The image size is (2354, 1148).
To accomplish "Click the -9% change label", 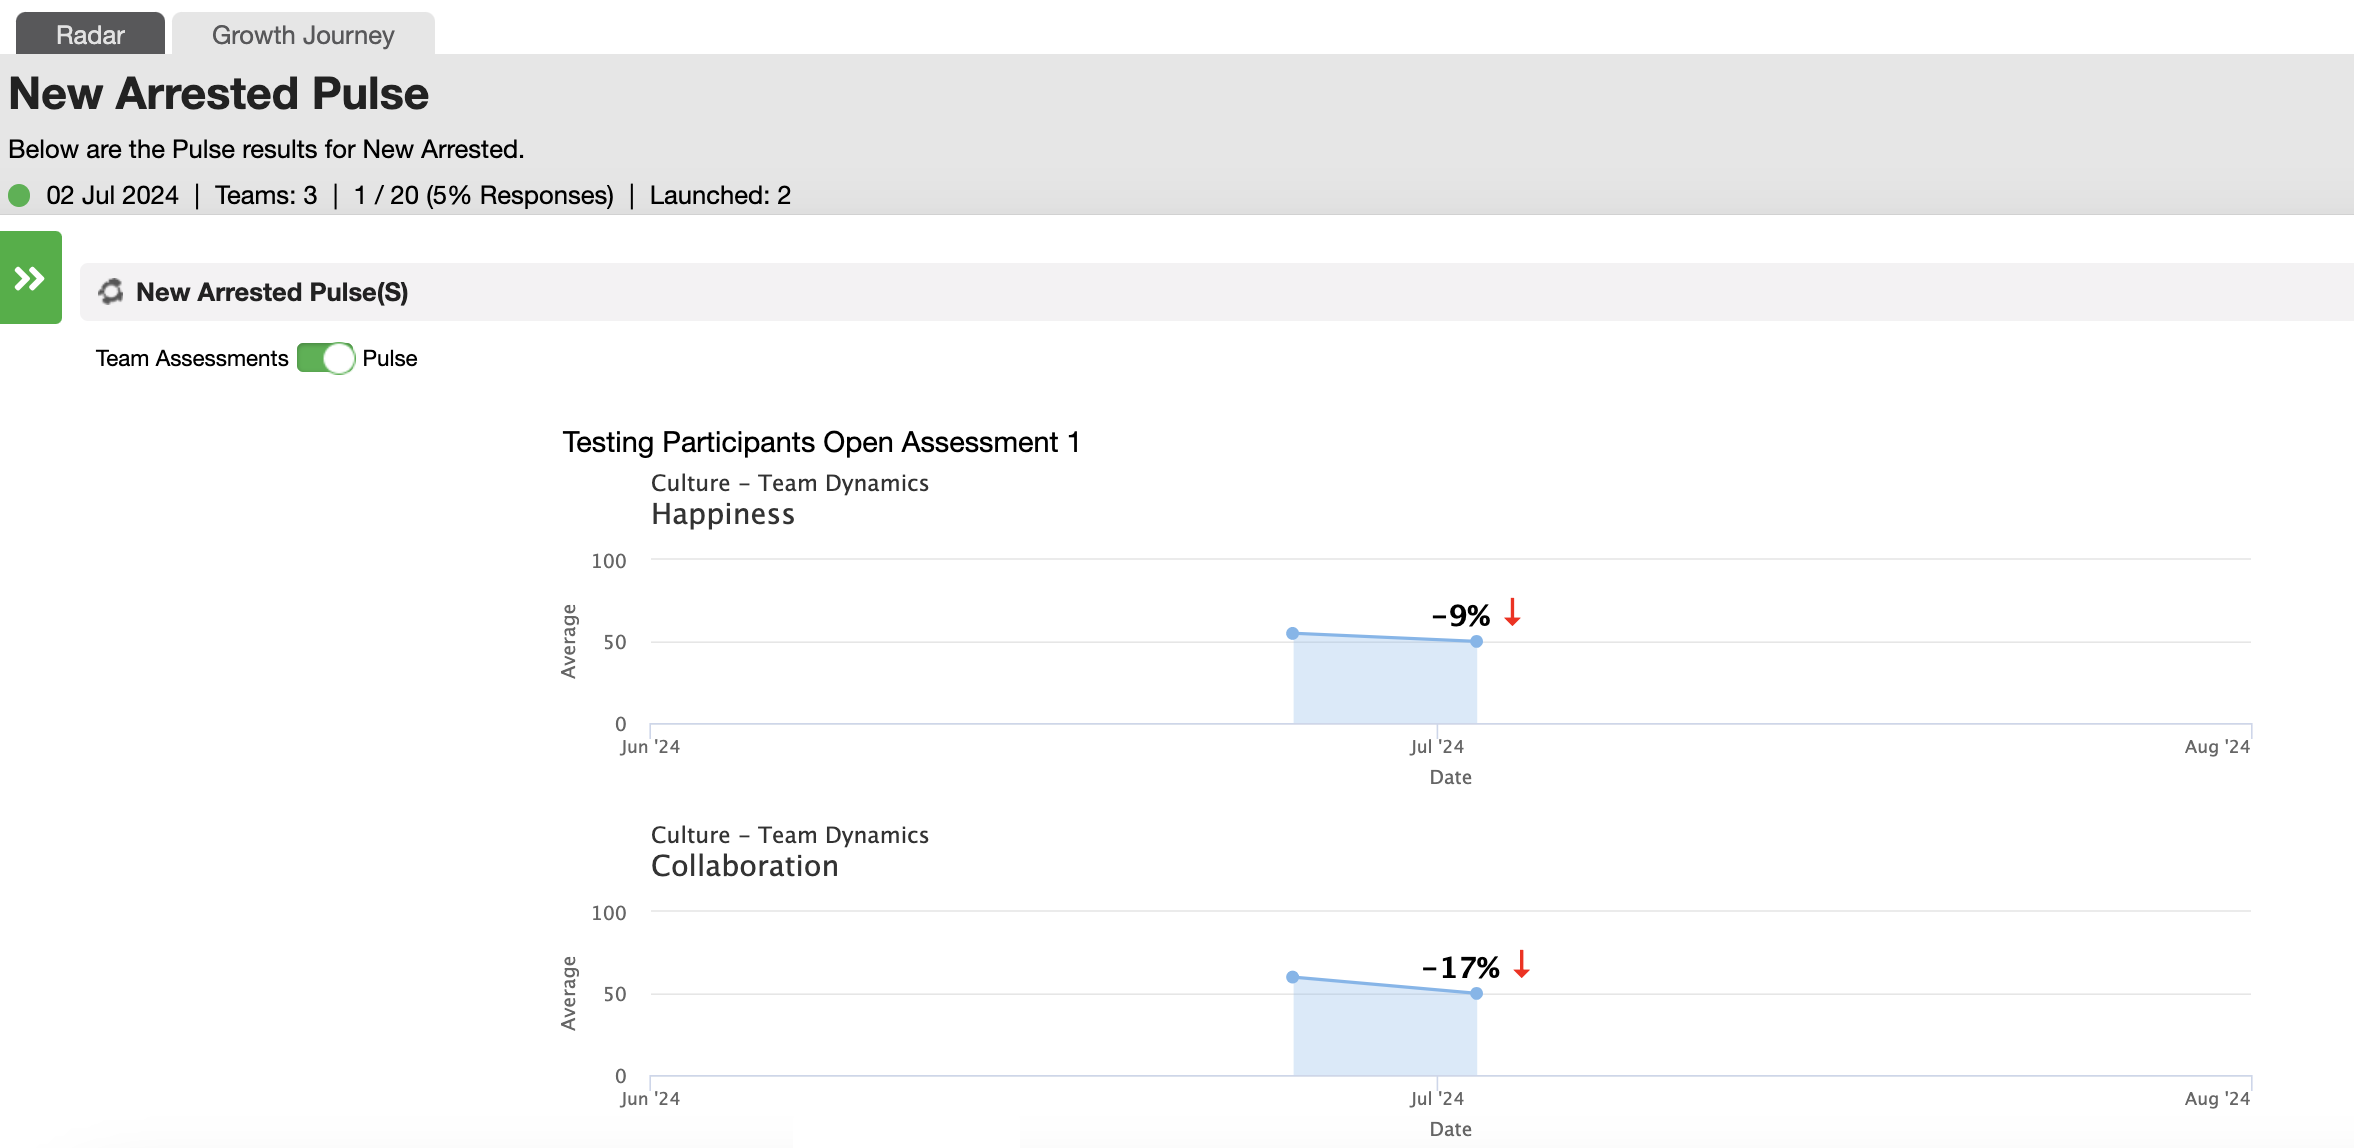I will click(1461, 615).
